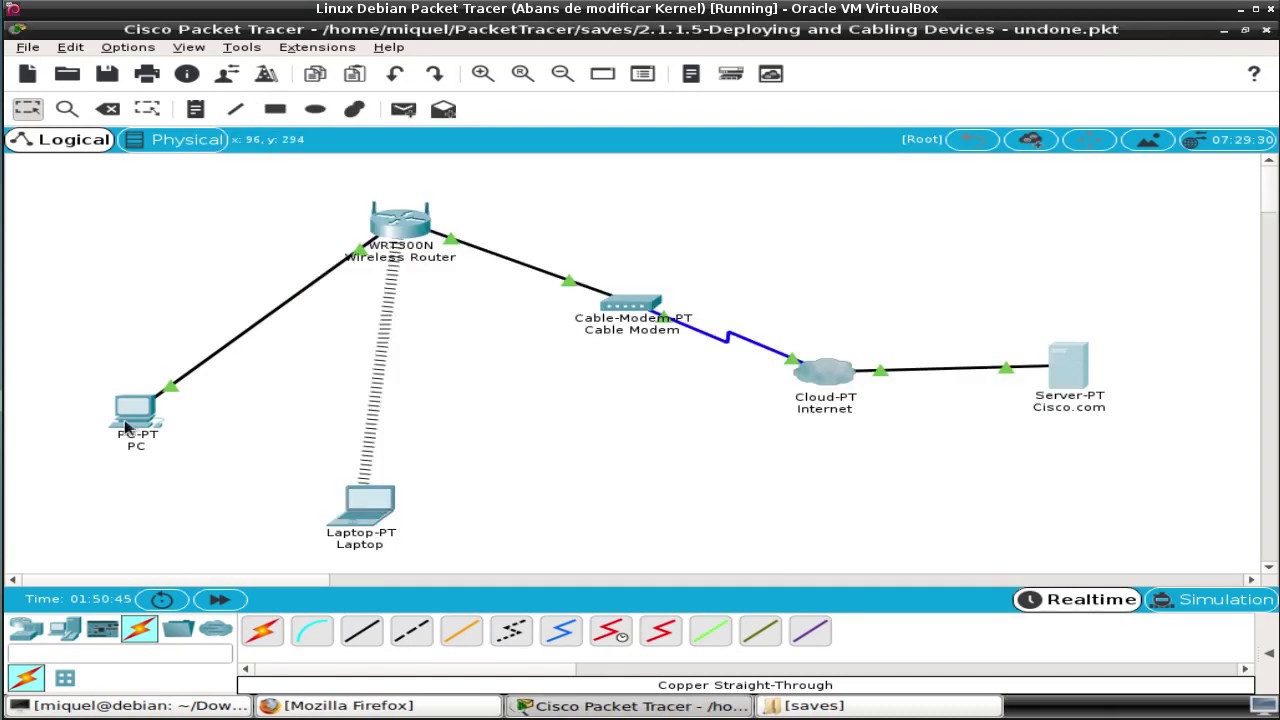Image resolution: width=1280 pixels, height=720 pixels.
Task: Select the orange Fiber cable
Action: pyautogui.click(x=461, y=631)
